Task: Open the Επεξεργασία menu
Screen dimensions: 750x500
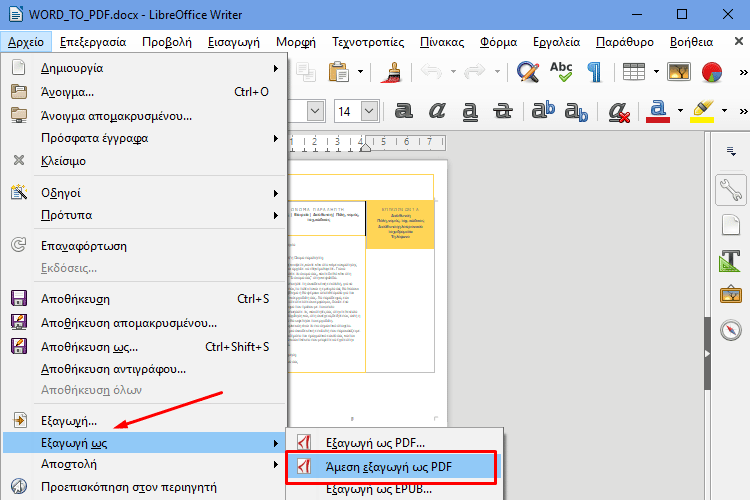Action: click(x=93, y=42)
